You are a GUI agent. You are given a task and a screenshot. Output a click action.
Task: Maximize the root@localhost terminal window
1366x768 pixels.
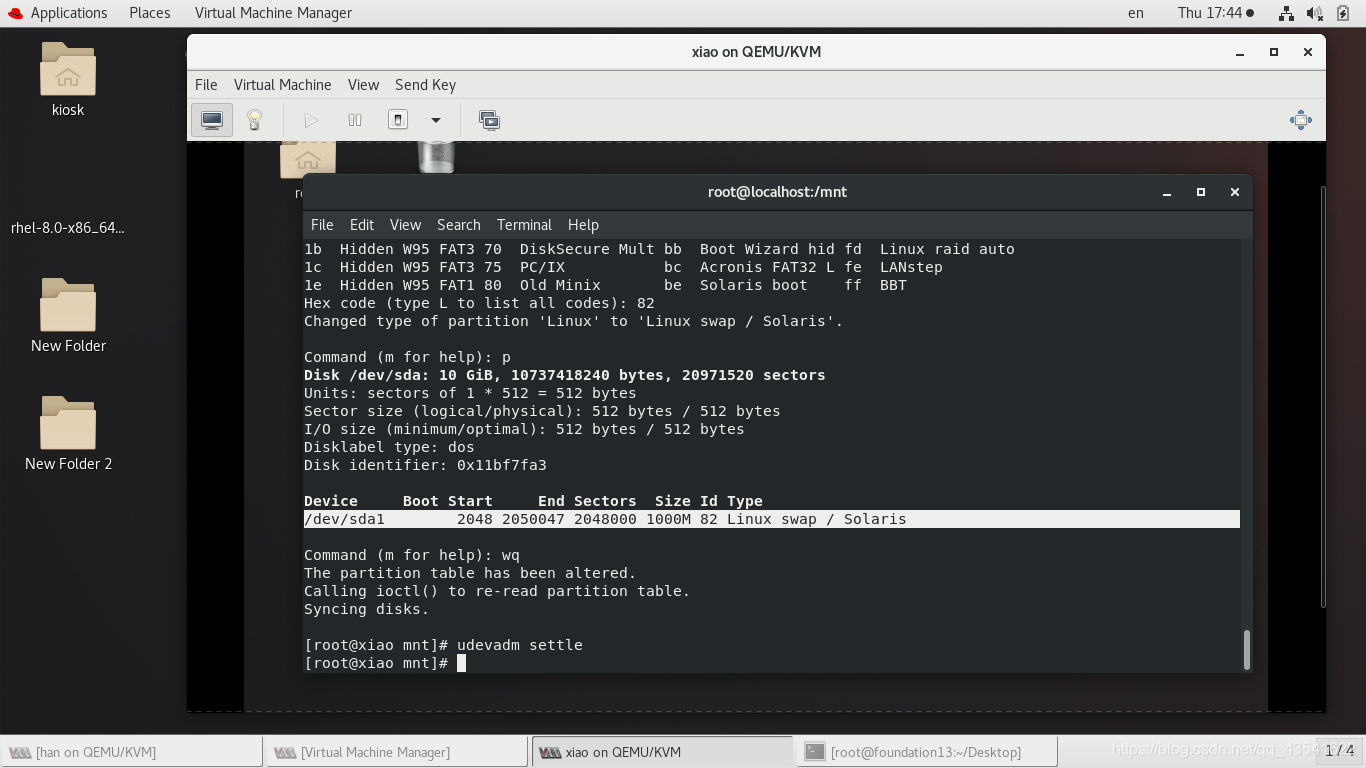1201,192
